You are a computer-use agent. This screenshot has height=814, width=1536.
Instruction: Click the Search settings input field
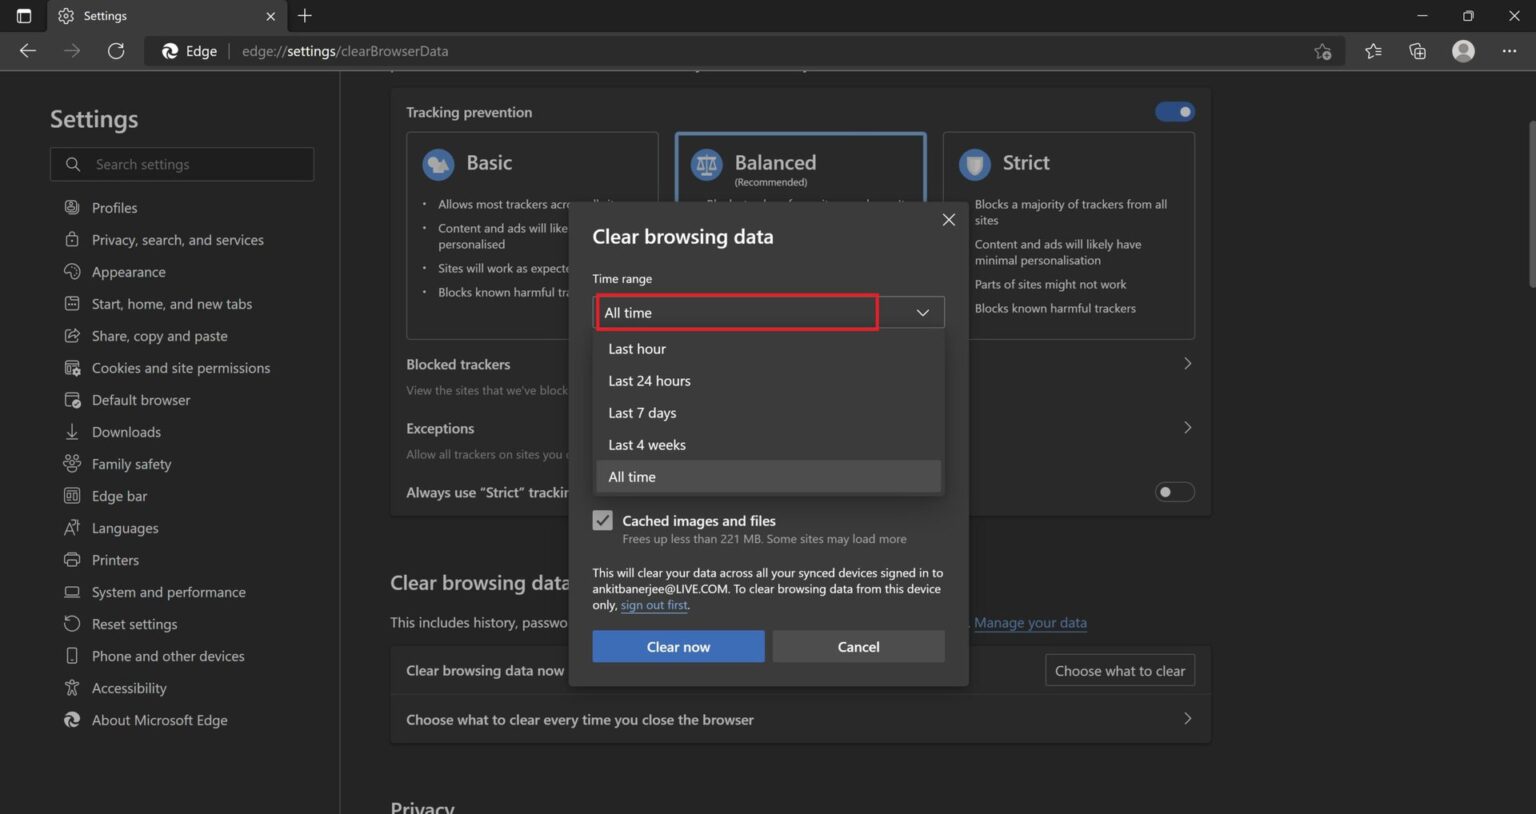coord(182,164)
